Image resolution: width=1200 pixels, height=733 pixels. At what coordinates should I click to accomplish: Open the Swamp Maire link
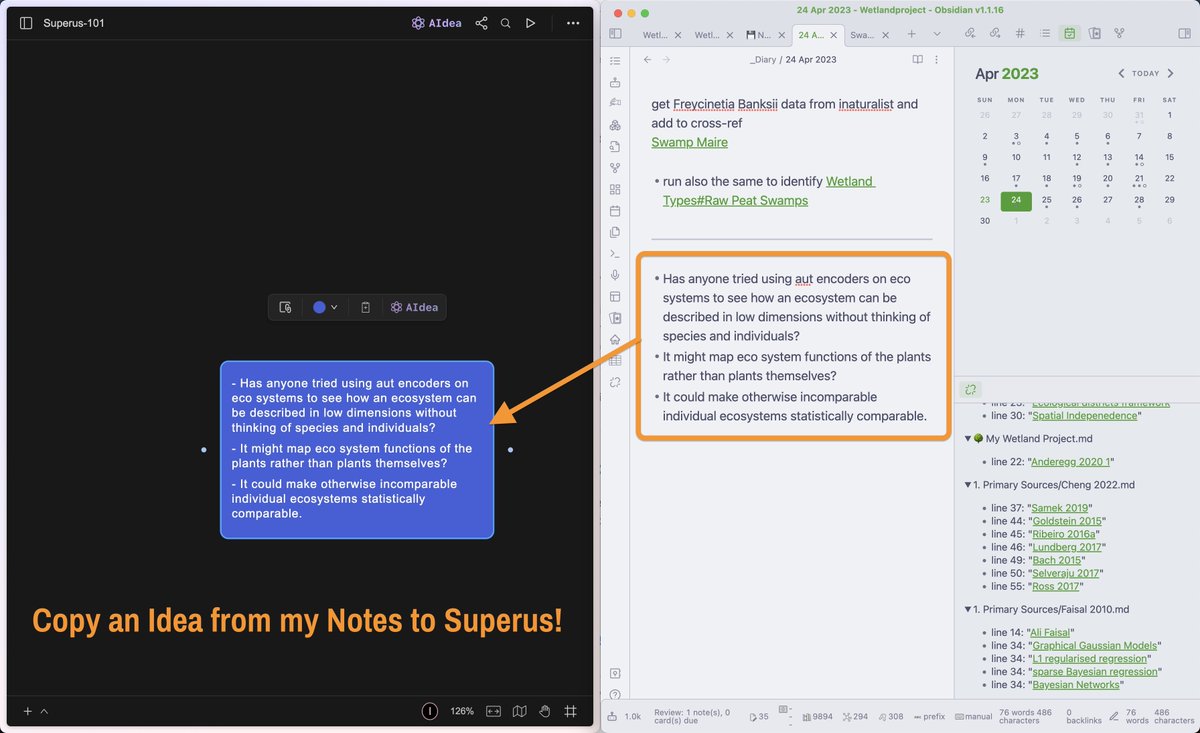tap(689, 142)
